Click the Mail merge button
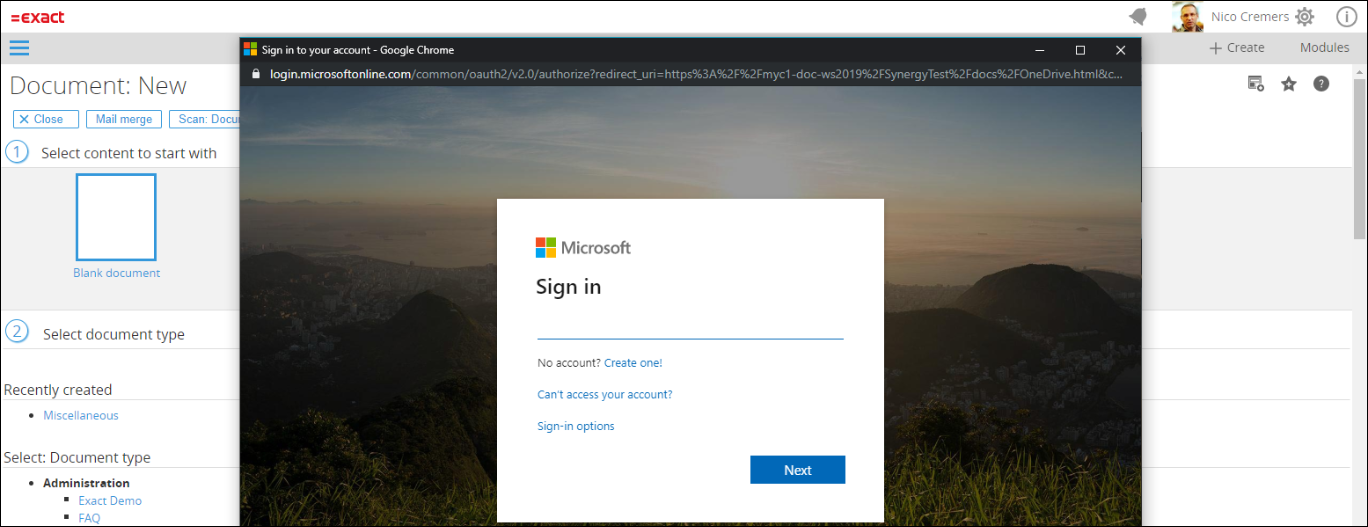 124,119
